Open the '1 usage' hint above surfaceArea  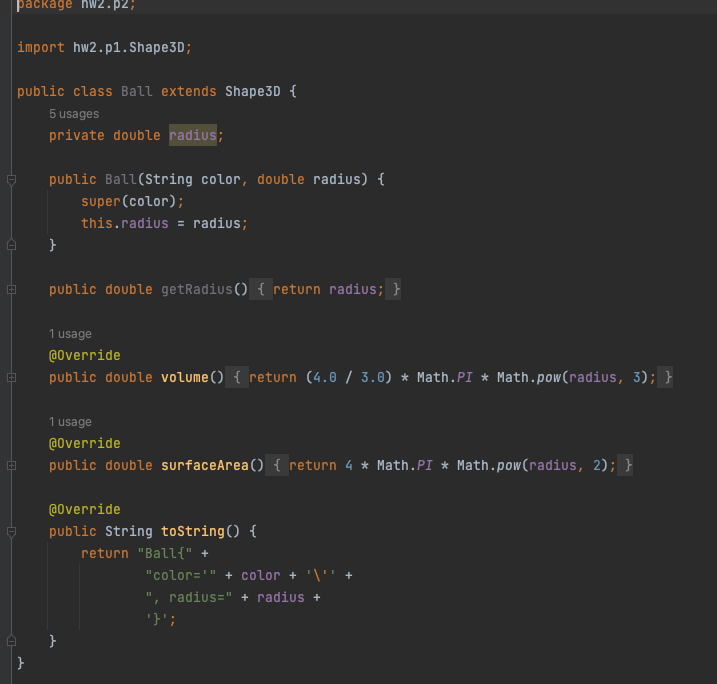tap(70, 422)
